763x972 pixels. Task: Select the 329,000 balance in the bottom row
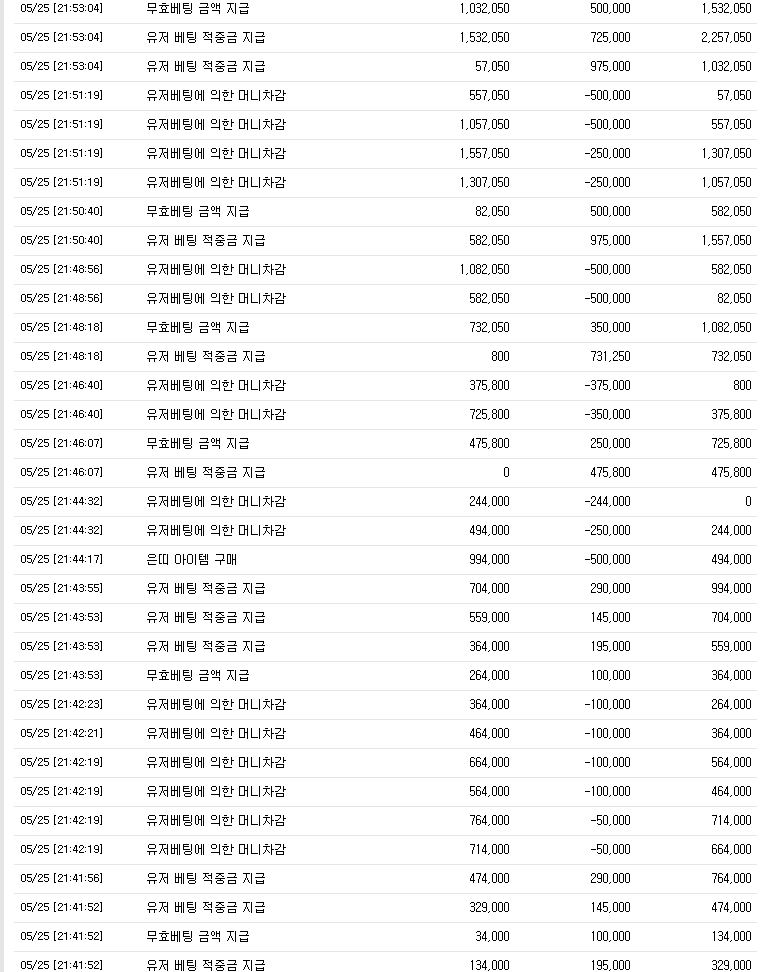click(x=731, y=965)
